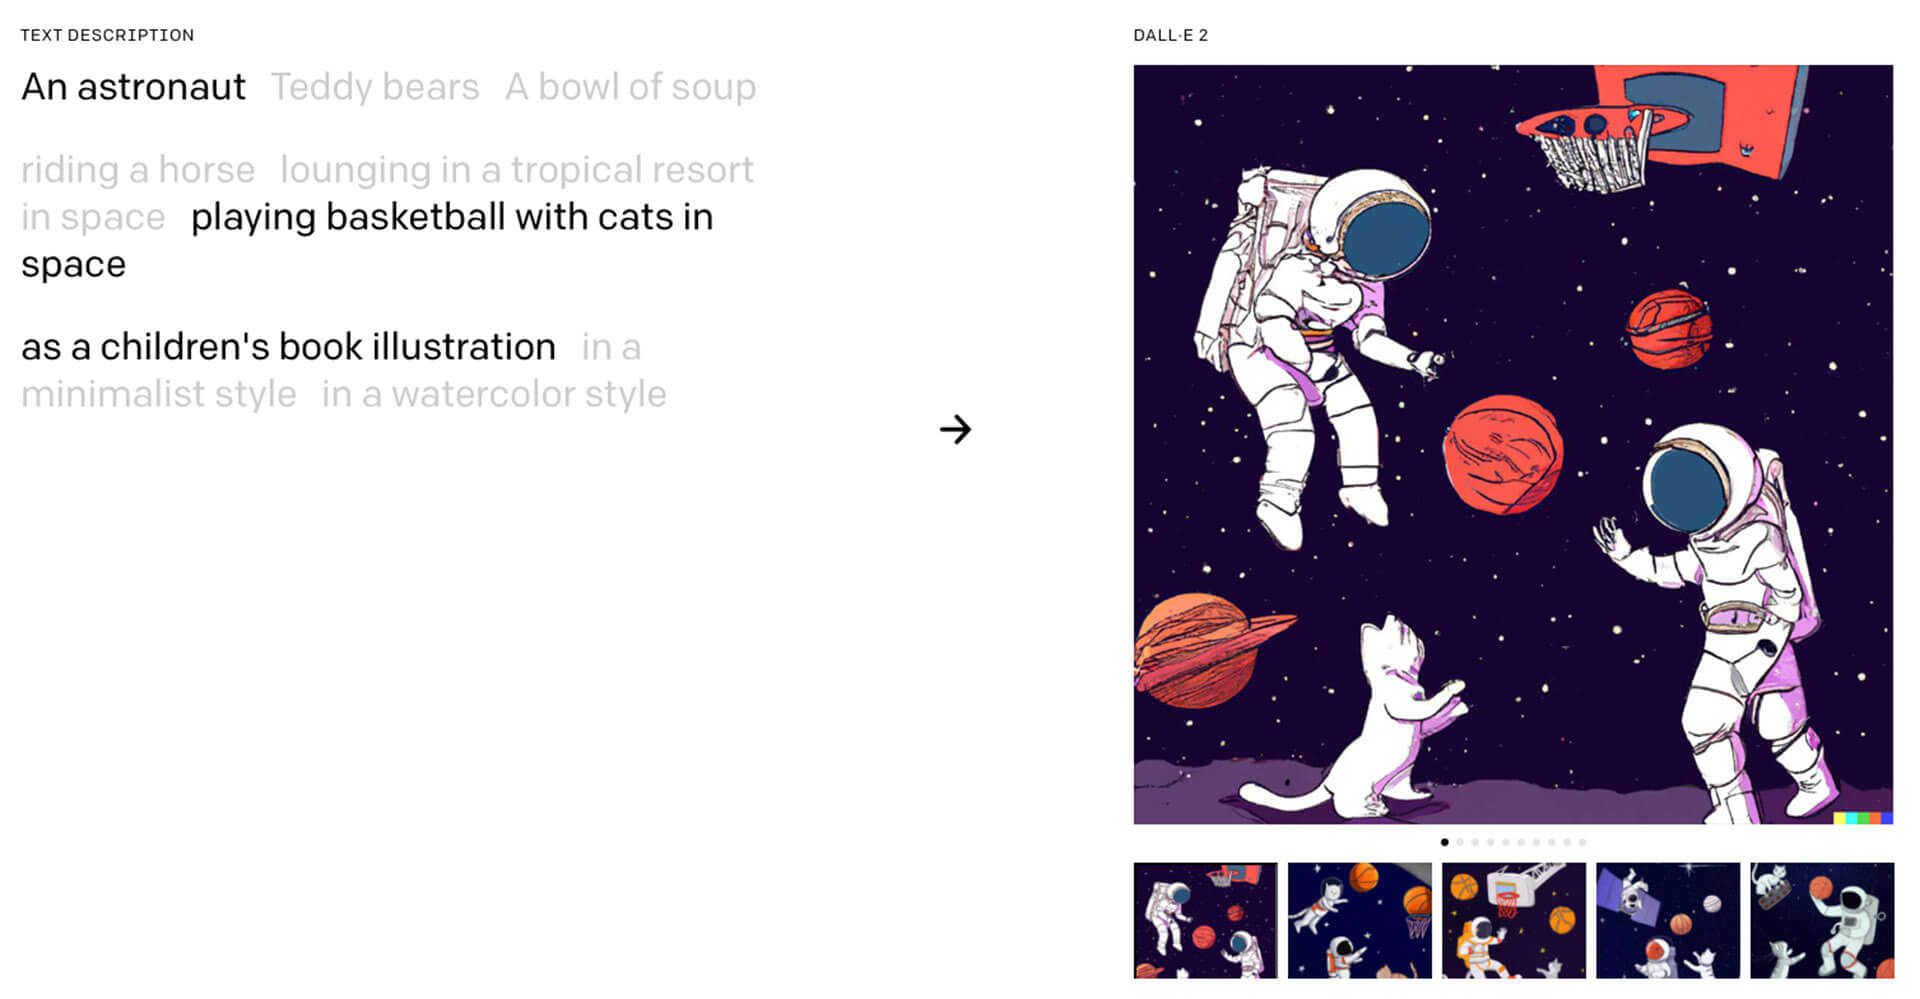This screenshot has width=1920, height=999.
Task: Select "as a children's book illustration" style
Action: pos(288,347)
